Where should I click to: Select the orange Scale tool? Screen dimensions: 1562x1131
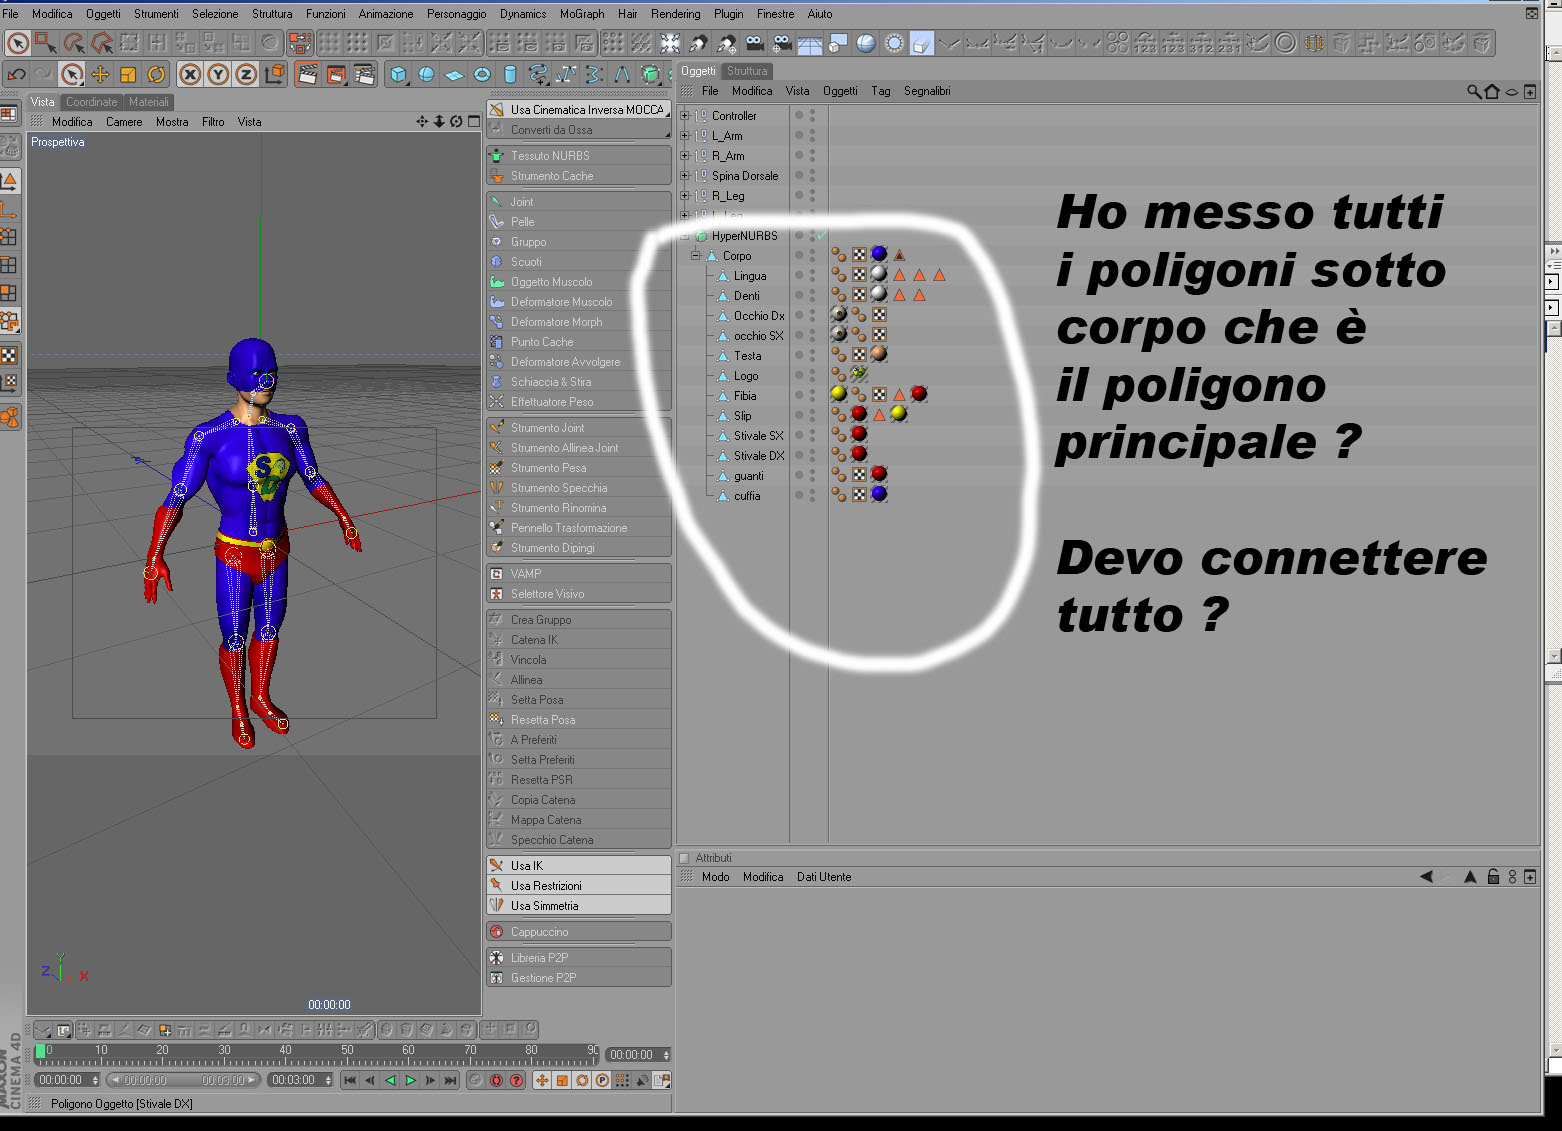[128, 74]
